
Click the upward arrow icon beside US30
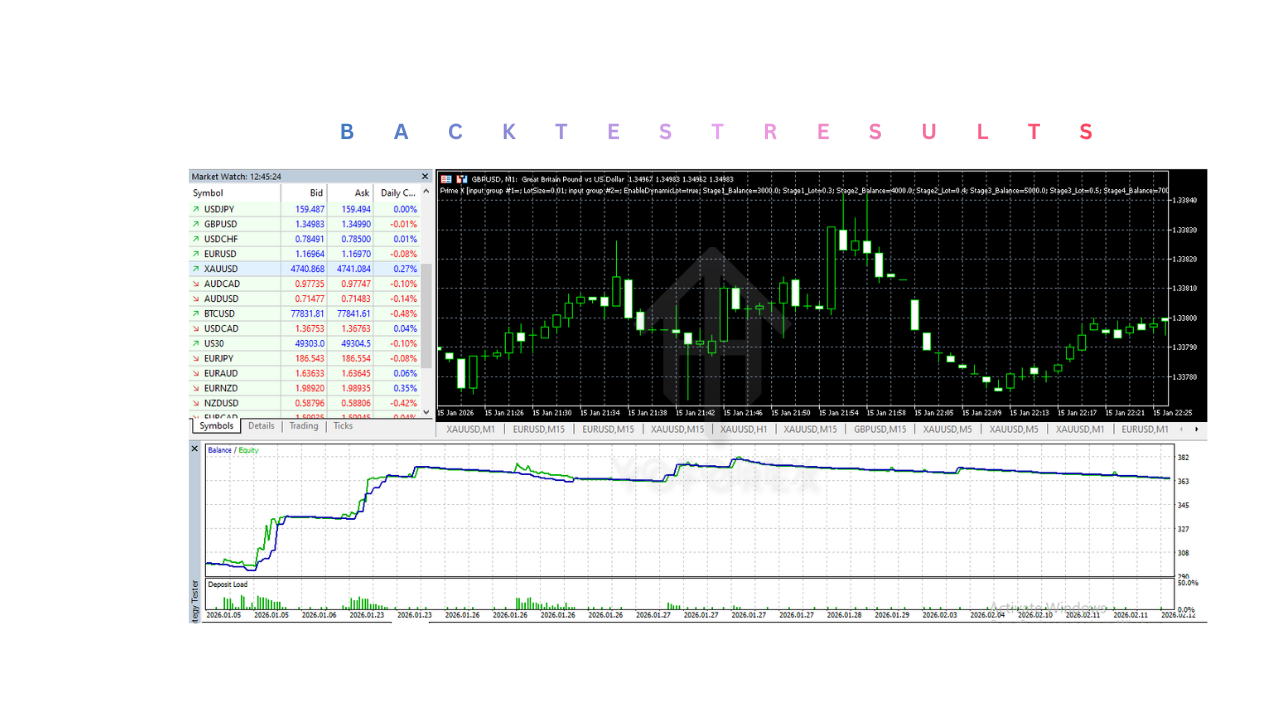coord(195,343)
